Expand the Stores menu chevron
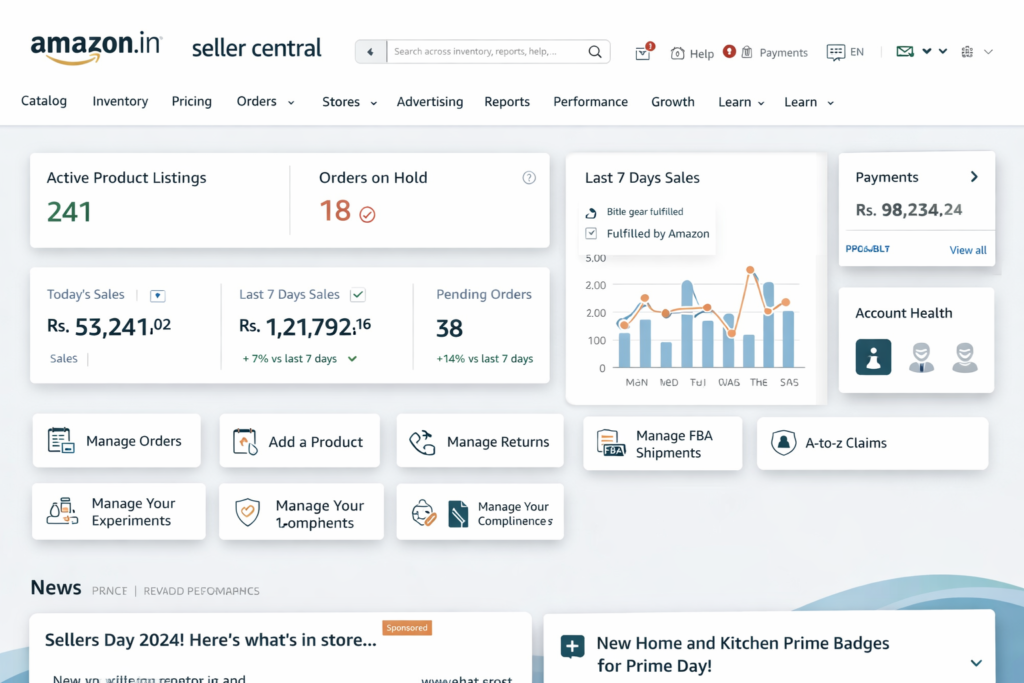The image size is (1024, 683). coord(374,103)
